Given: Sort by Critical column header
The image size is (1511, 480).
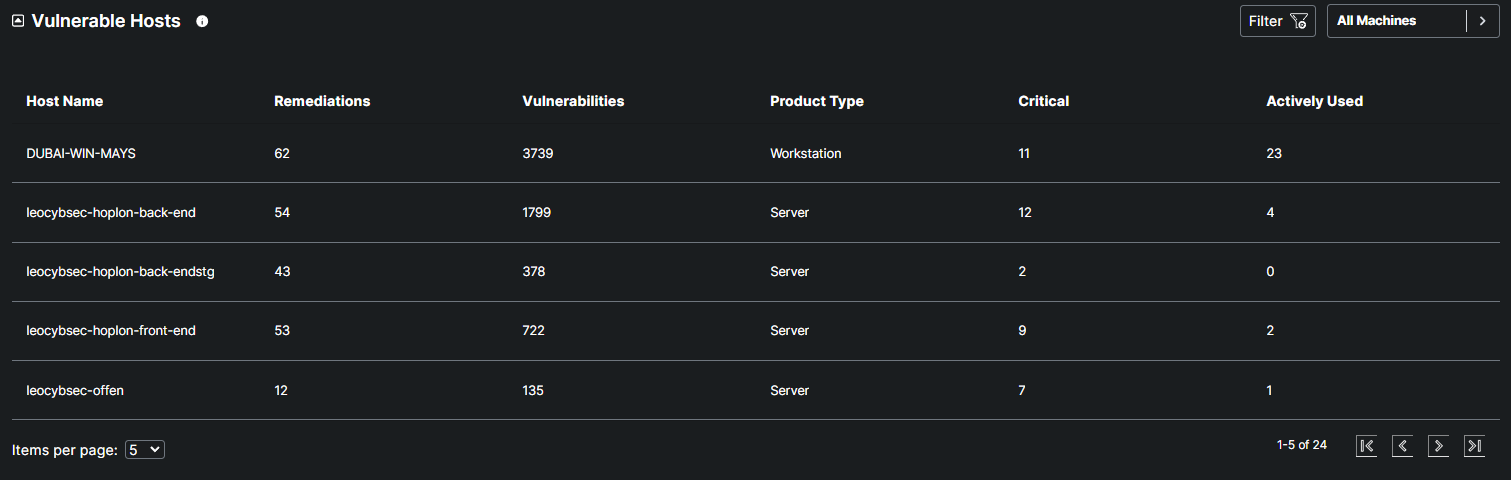Looking at the screenshot, I should (1043, 101).
